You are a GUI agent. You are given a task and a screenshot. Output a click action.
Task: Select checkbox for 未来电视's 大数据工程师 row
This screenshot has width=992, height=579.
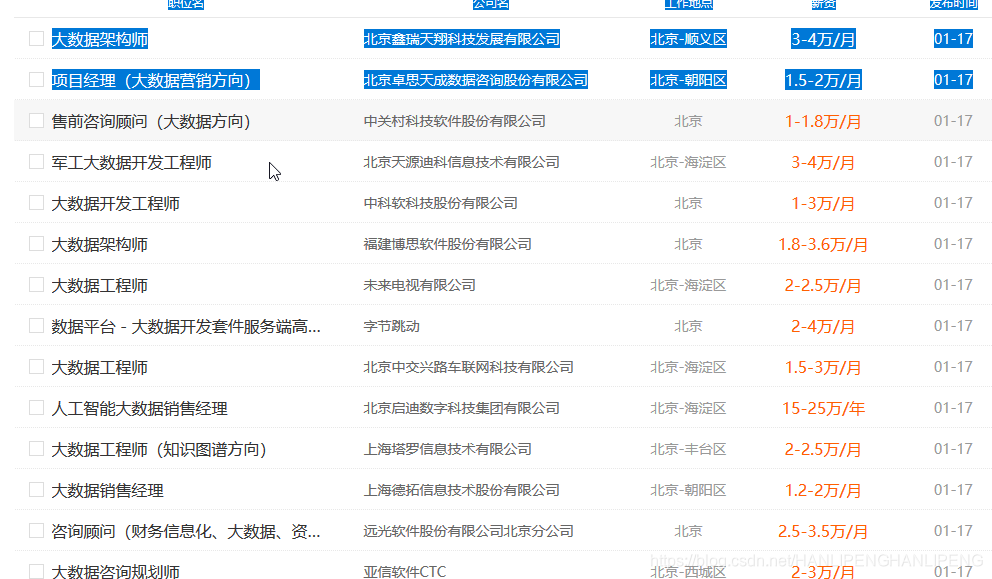[37, 285]
